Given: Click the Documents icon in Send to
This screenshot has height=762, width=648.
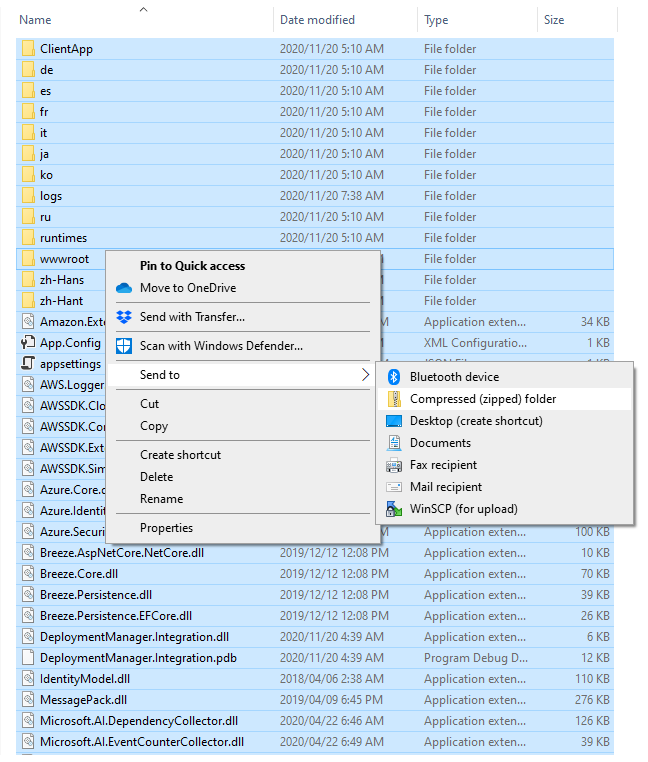Looking at the screenshot, I should pos(394,443).
